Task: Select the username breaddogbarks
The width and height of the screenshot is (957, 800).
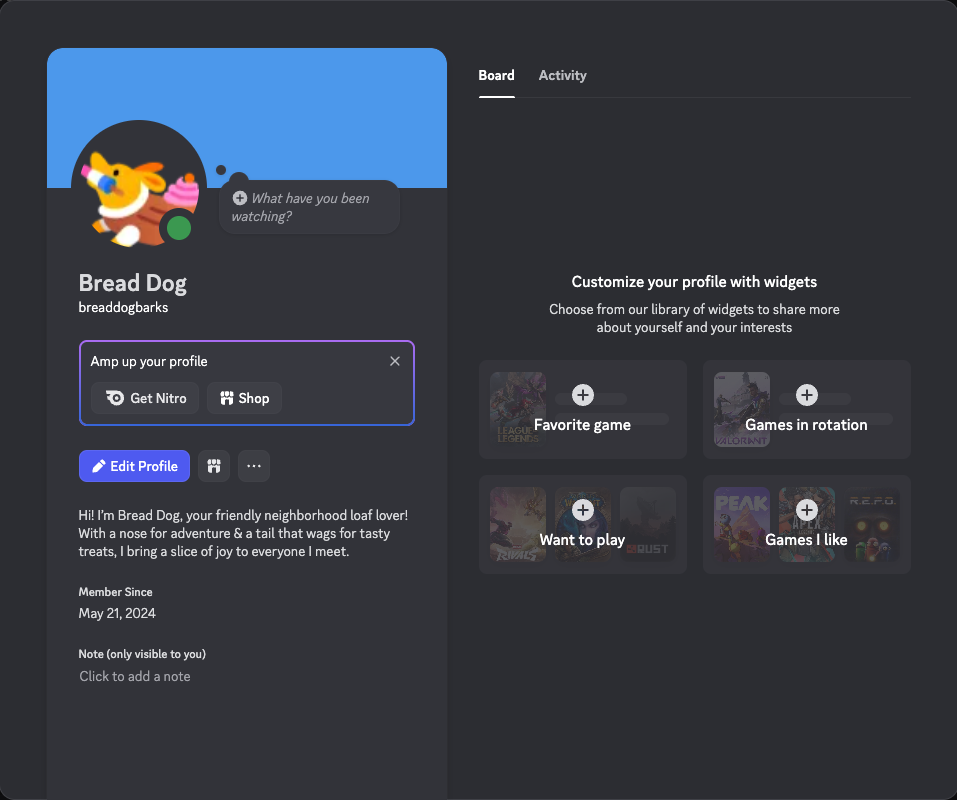Action: 123,307
